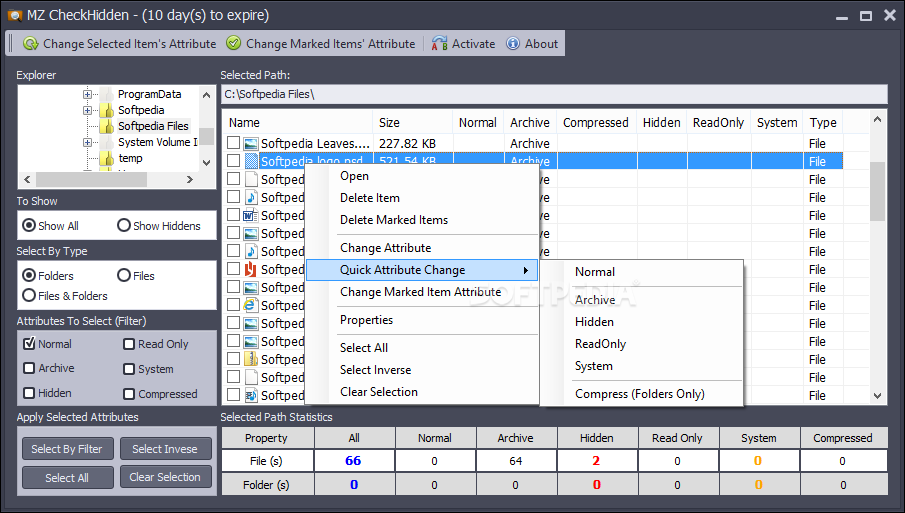Click Explorer tree scroll right arrow
The width and height of the screenshot is (905, 513).
(x=189, y=179)
